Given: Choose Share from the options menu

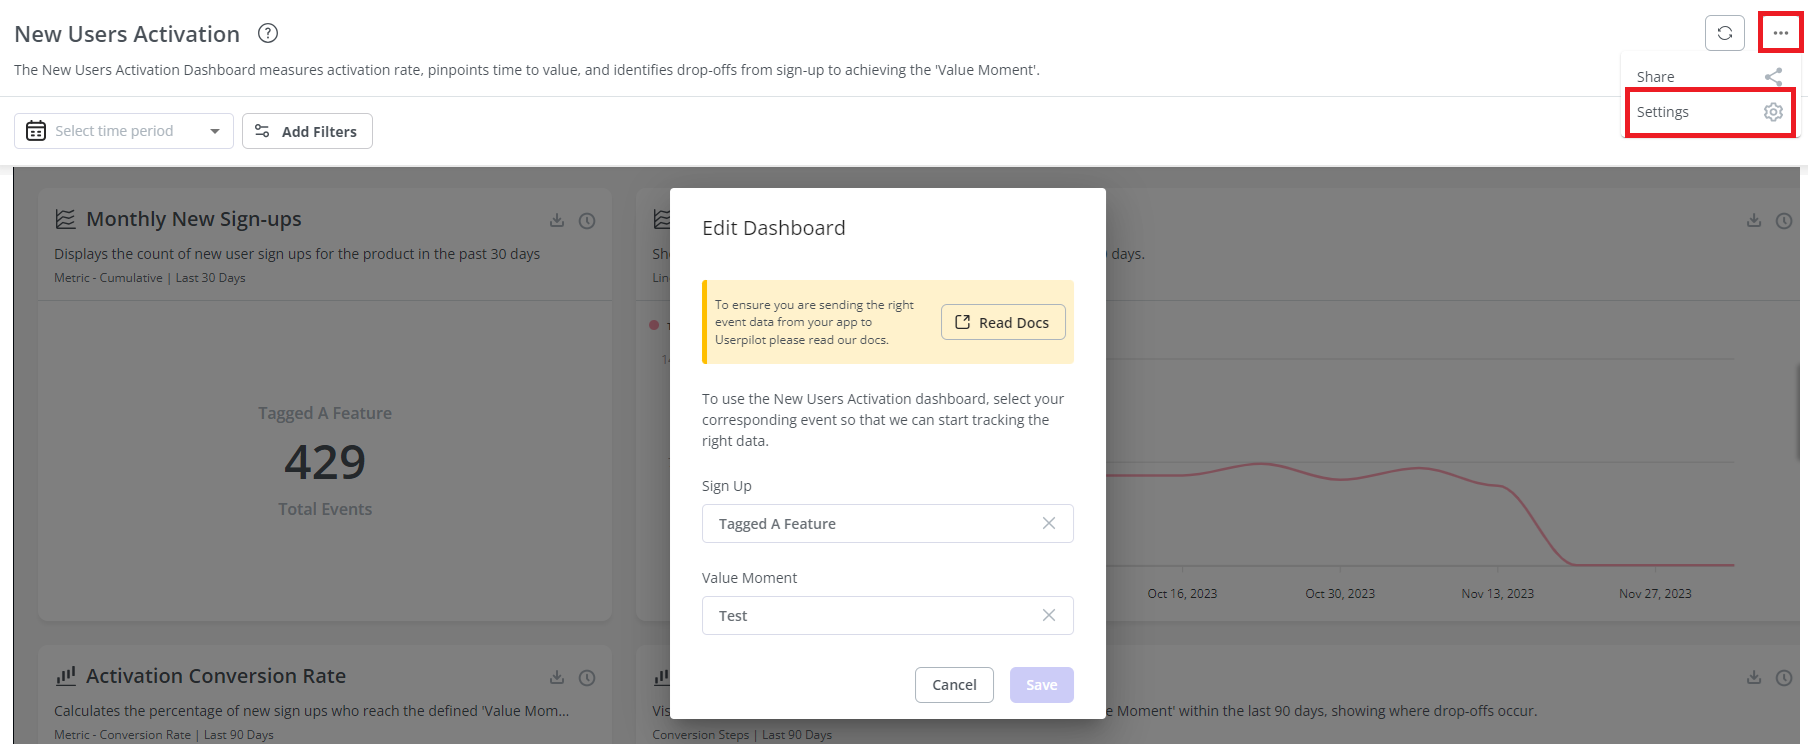Looking at the screenshot, I should pyautogui.click(x=1710, y=77).
